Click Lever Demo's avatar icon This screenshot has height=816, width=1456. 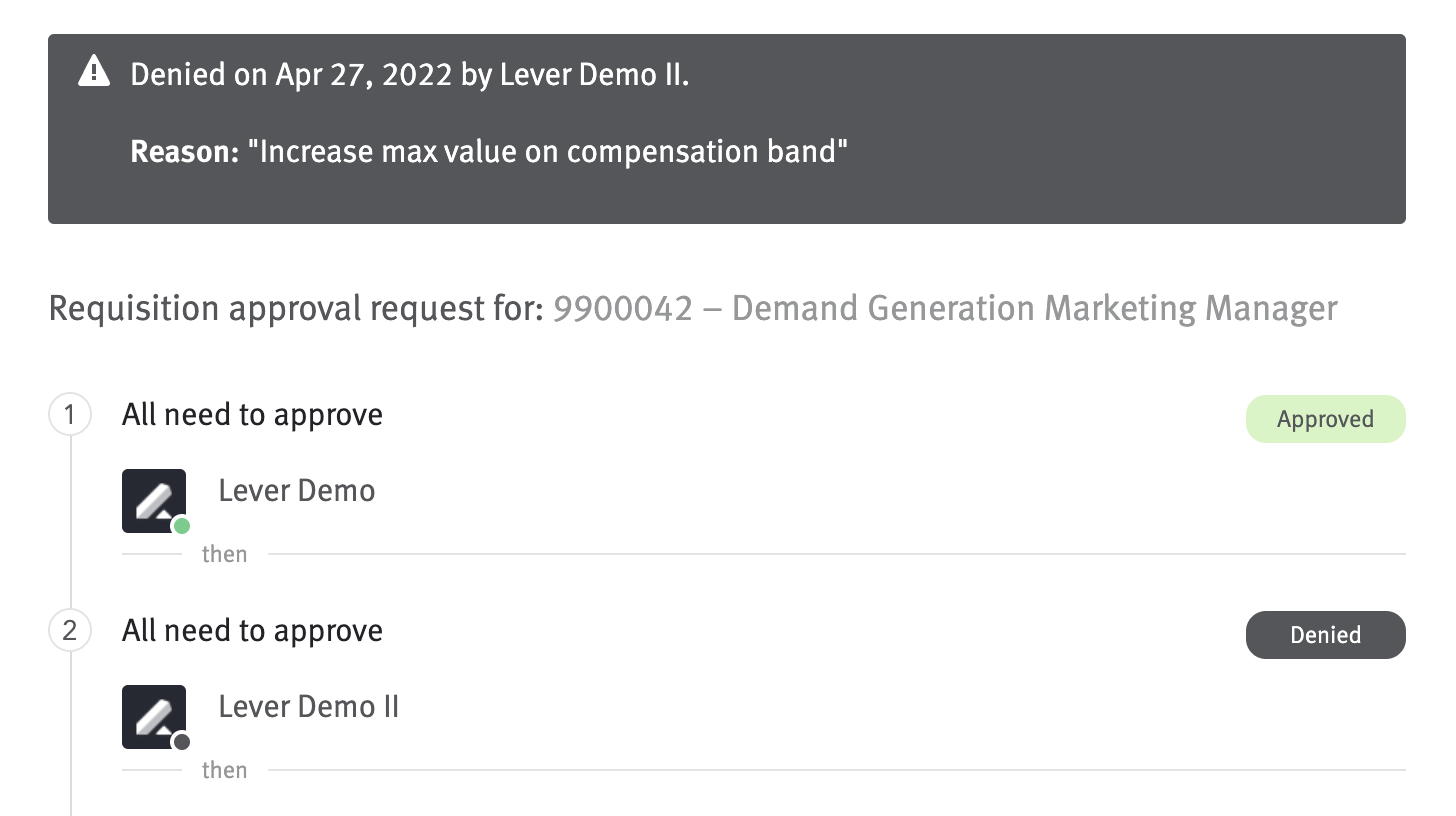pos(154,501)
